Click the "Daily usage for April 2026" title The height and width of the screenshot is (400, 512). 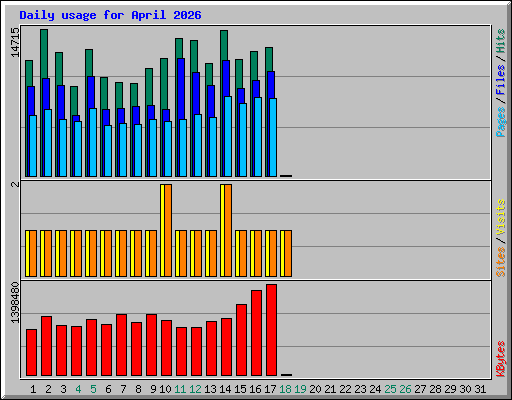110,15
